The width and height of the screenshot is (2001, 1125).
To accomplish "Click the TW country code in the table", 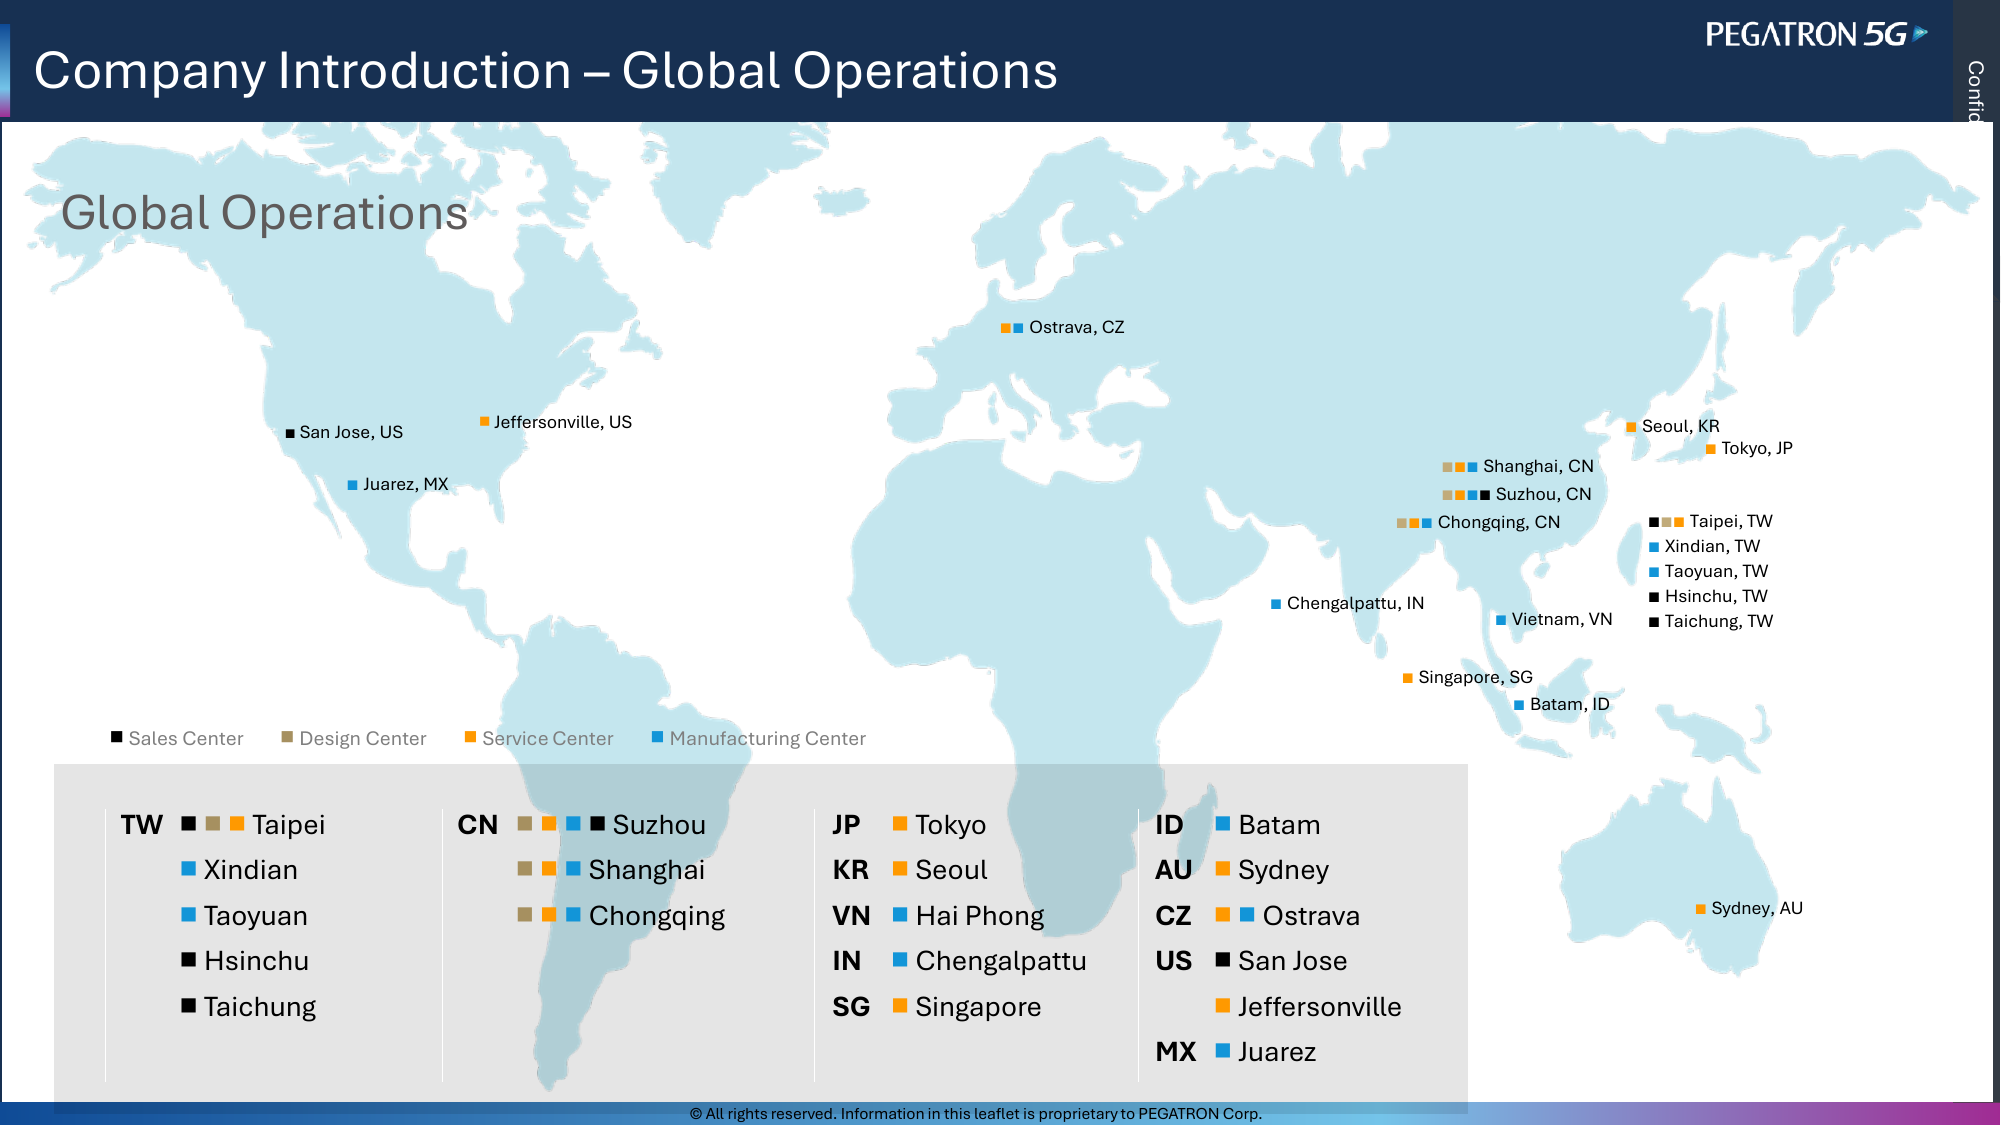I will pos(142,825).
